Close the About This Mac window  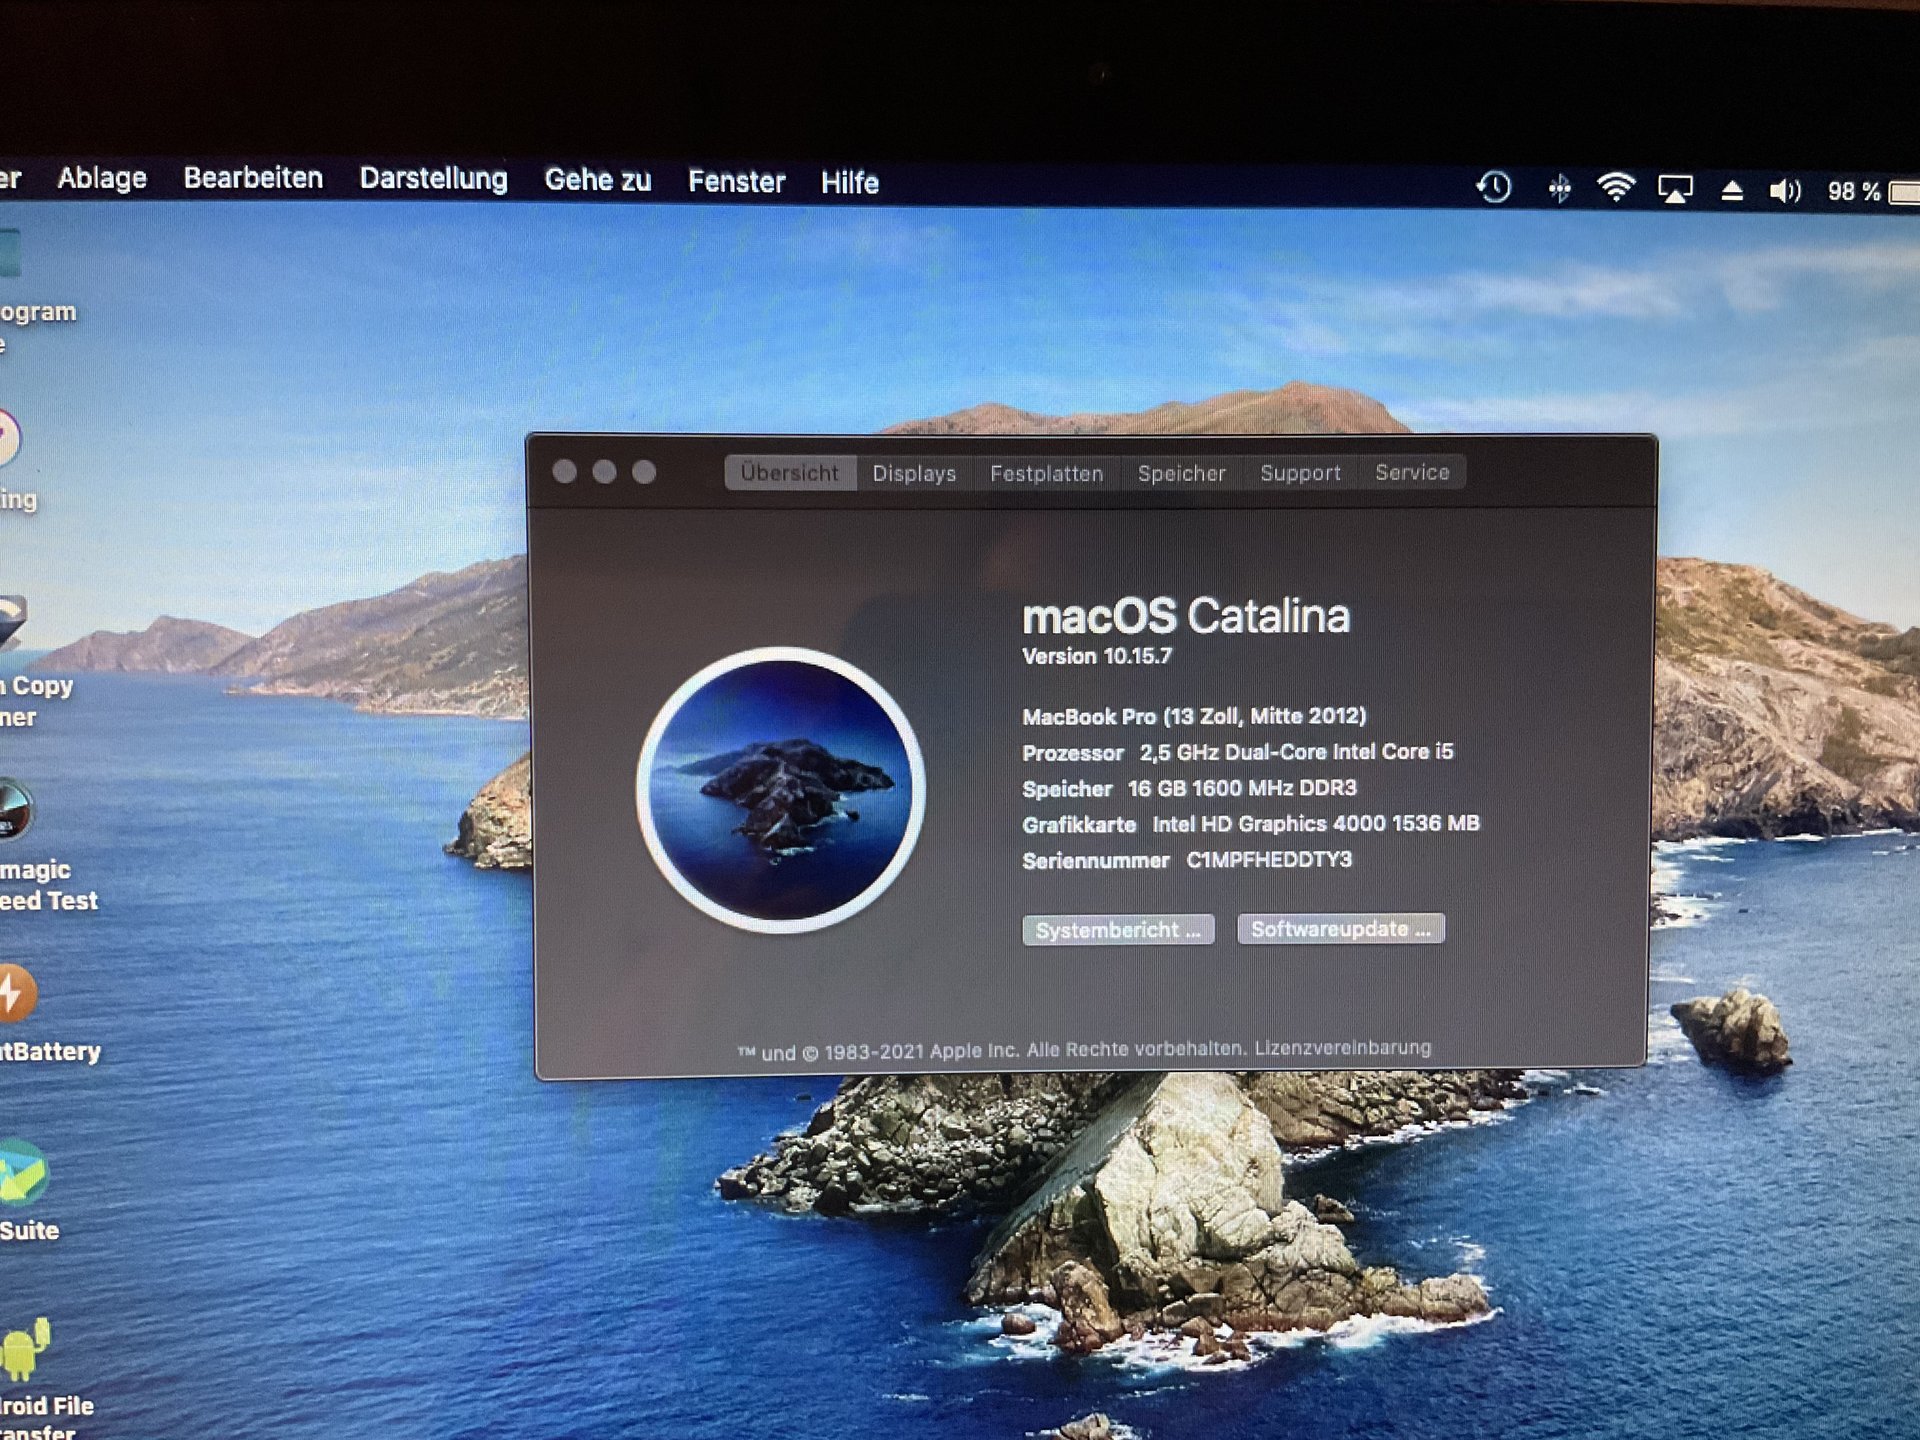tap(564, 472)
